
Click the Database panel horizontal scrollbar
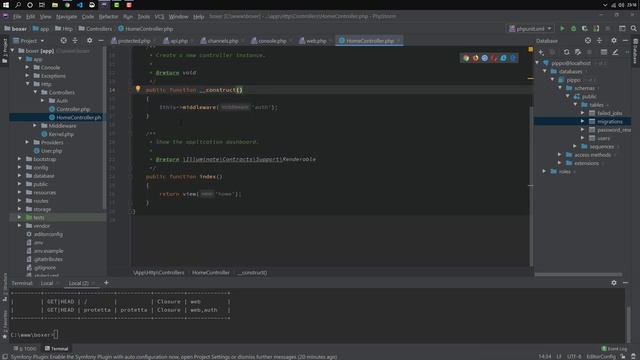coord(578,275)
